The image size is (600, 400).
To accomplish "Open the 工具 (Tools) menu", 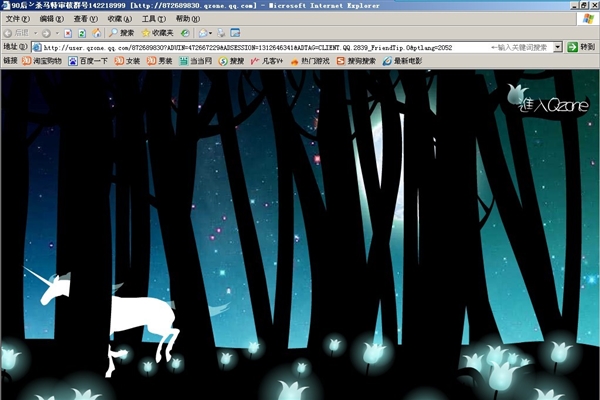I will pos(154,19).
